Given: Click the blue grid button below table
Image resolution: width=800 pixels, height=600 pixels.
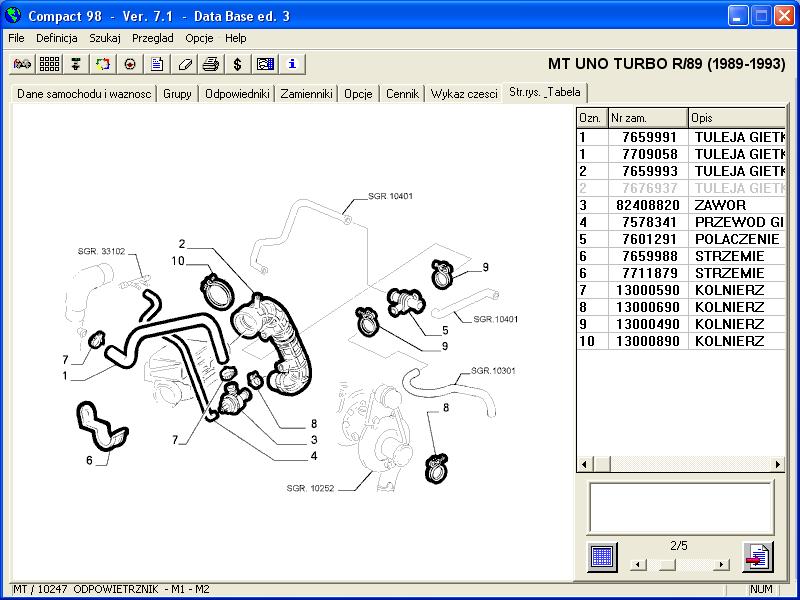Looking at the screenshot, I should (602, 556).
